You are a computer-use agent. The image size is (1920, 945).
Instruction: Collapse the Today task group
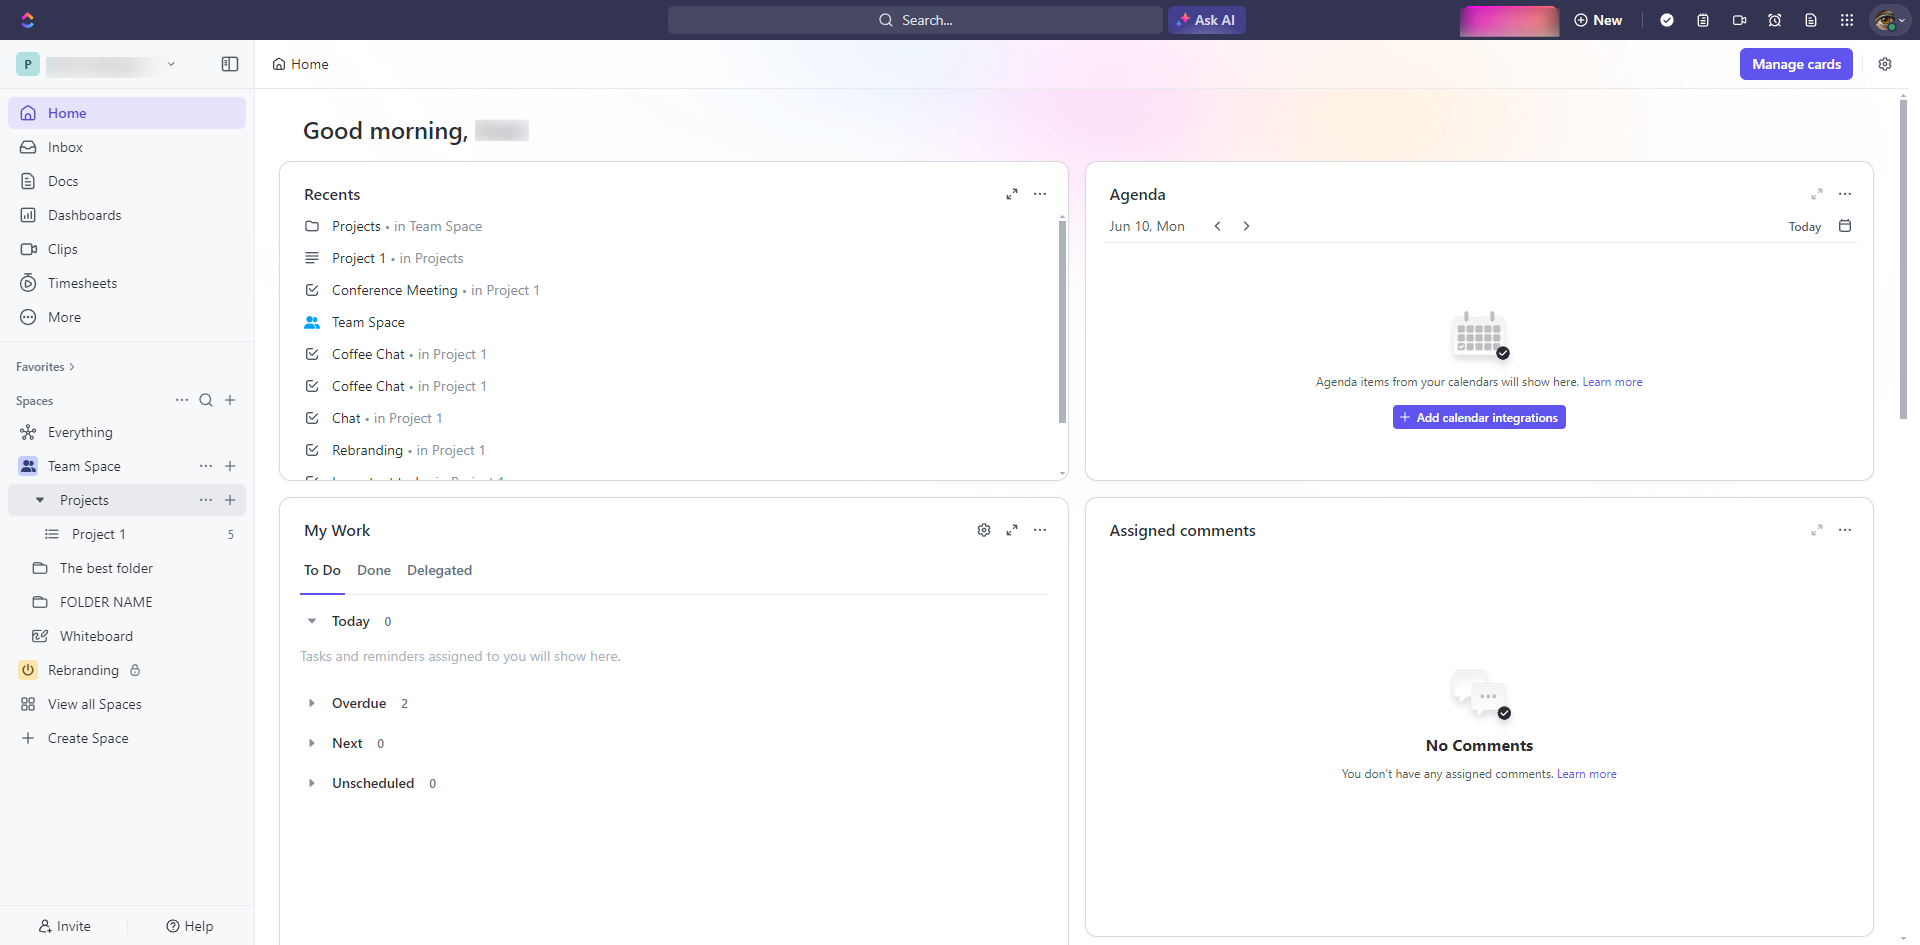pos(312,621)
